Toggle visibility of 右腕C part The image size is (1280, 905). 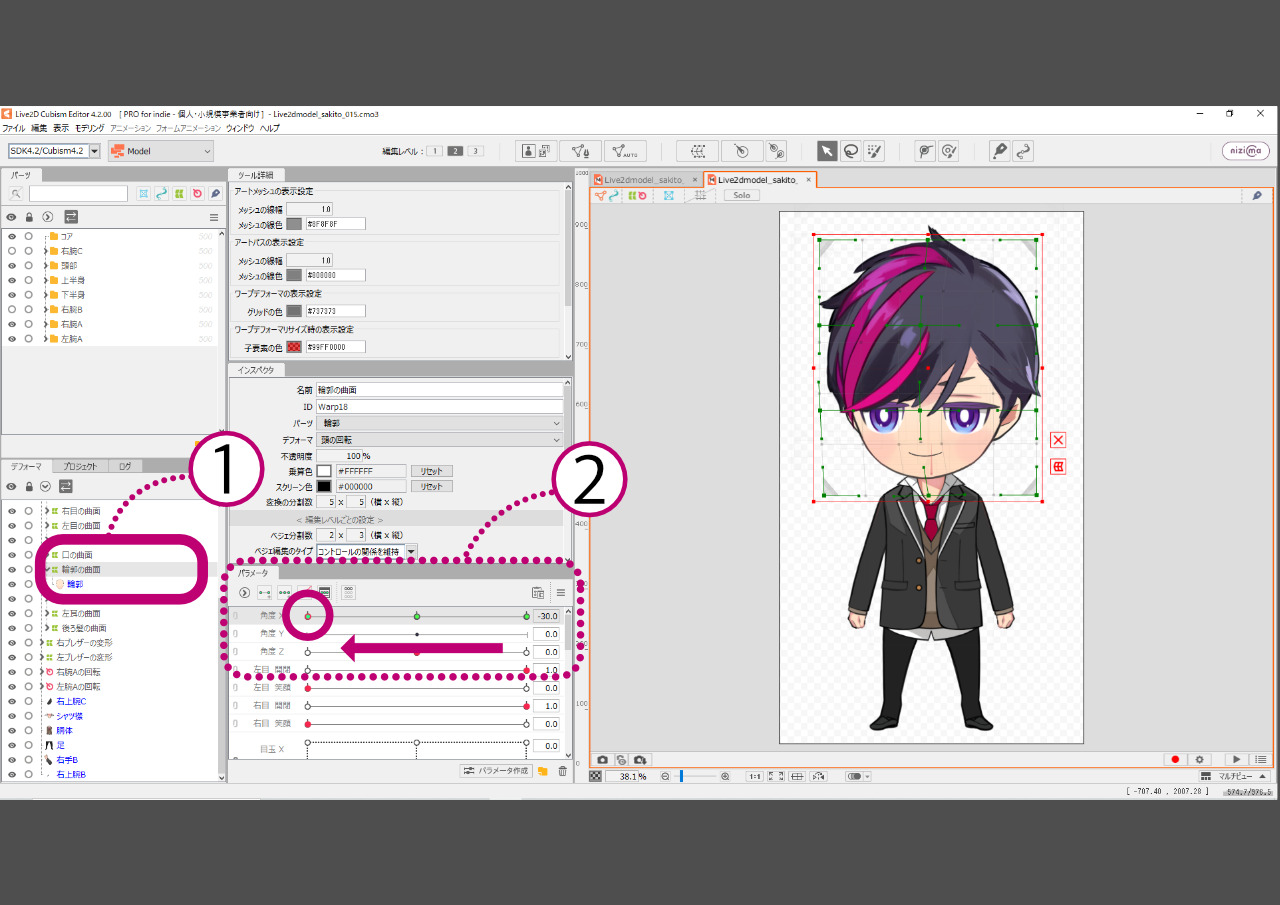pyautogui.click(x=12, y=251)
